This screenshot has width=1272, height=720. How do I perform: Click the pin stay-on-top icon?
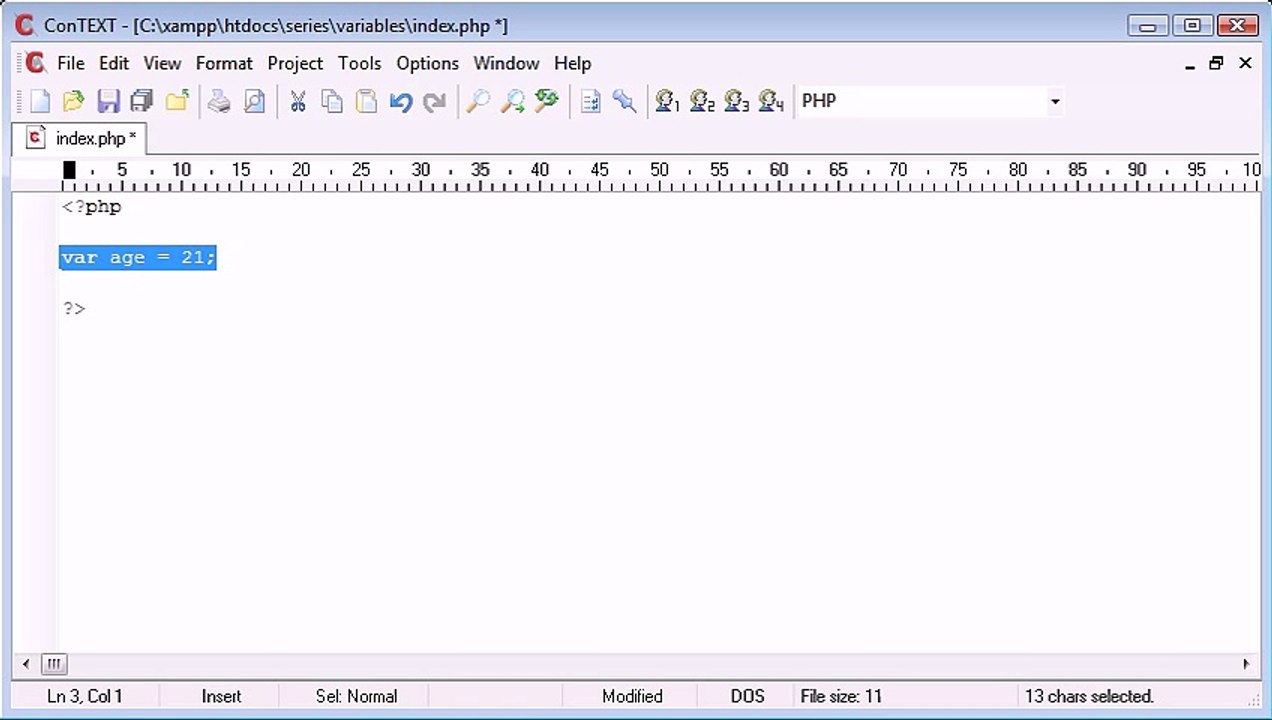point(625,101)
